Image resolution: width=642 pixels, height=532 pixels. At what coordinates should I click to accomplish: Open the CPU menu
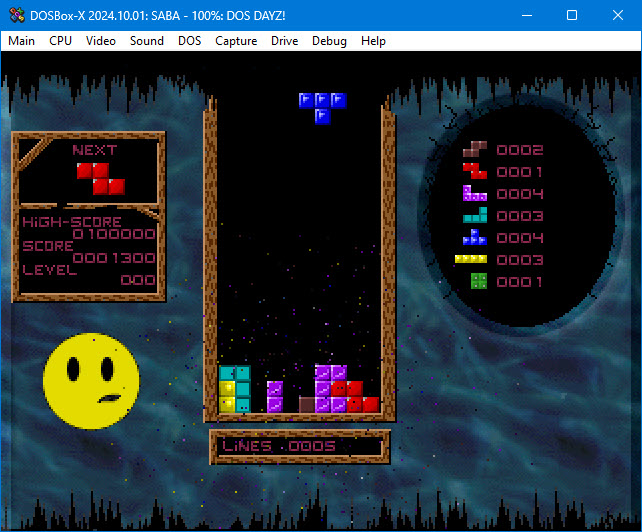click(60, 41)
